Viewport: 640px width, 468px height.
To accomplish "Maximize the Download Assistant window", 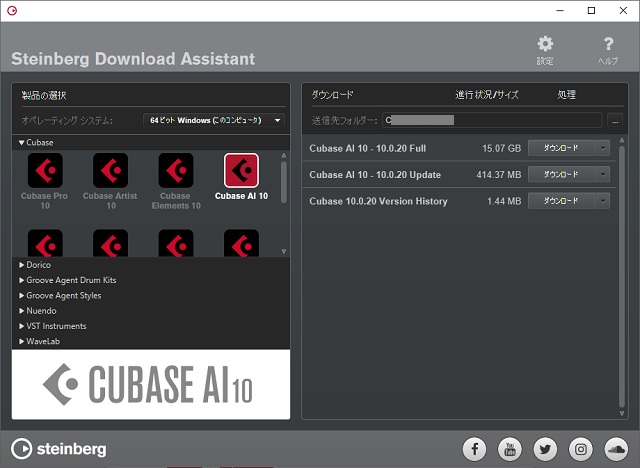I will pos(591,11).
